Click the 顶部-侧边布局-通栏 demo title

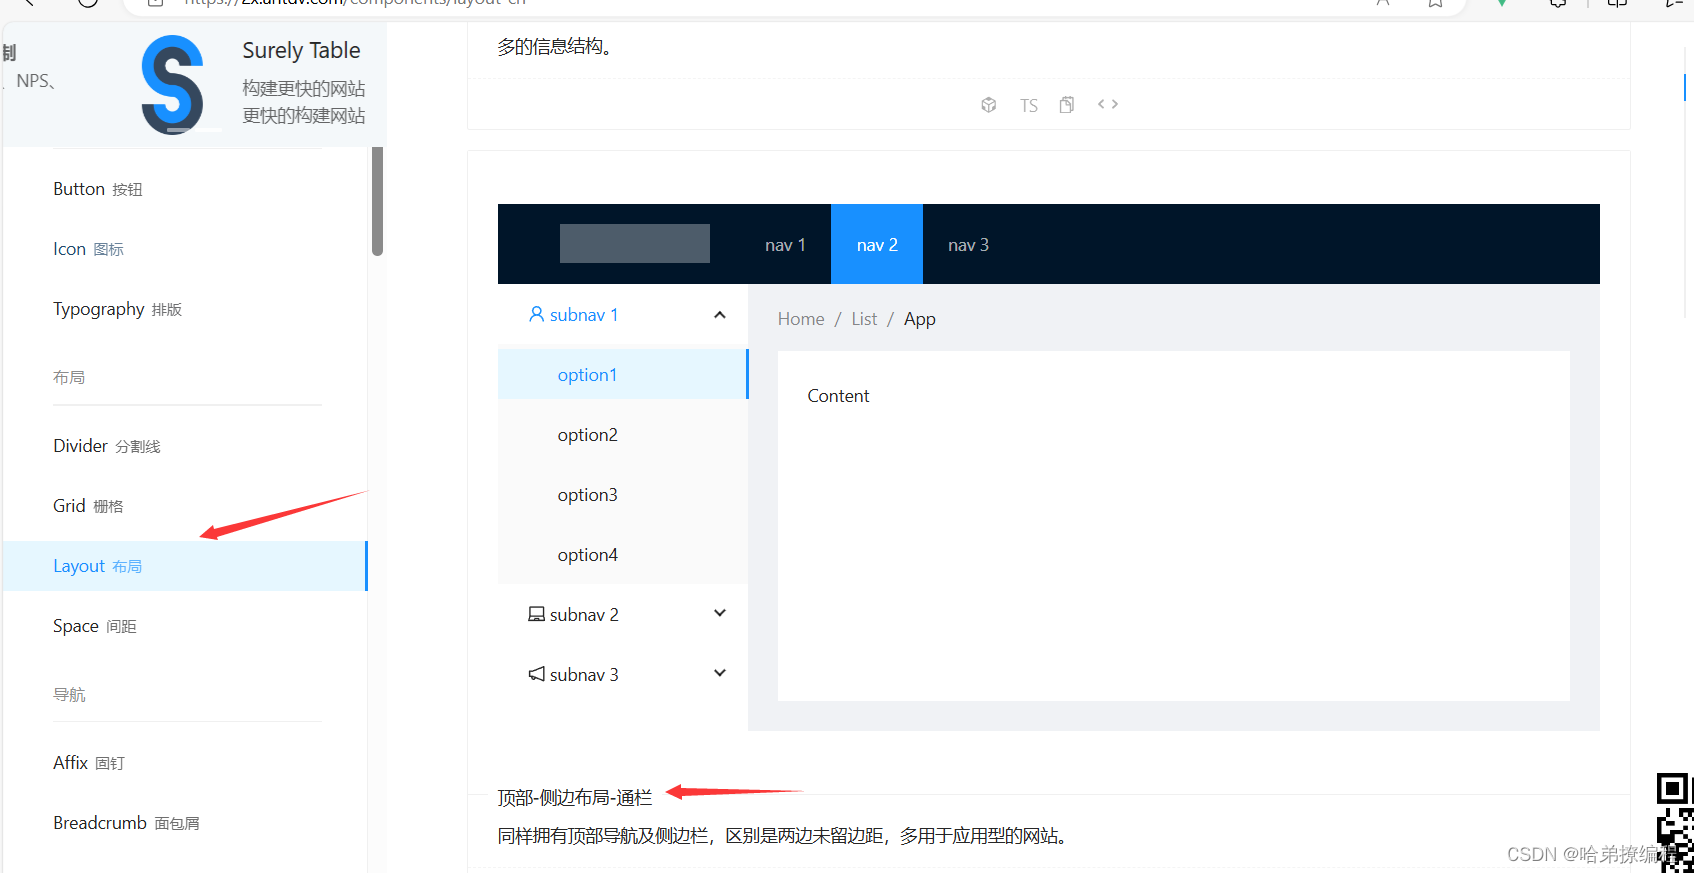point(575,798)
